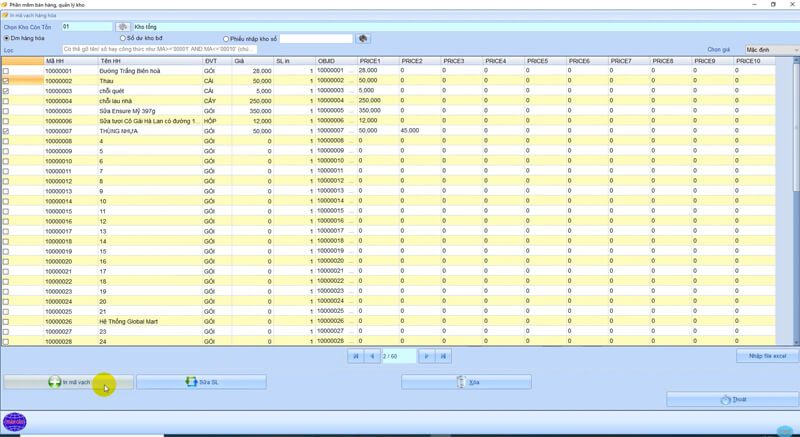Screen dimensions: 800x437
Task: Go to the first page of records
Action: (x=355, y=356)
